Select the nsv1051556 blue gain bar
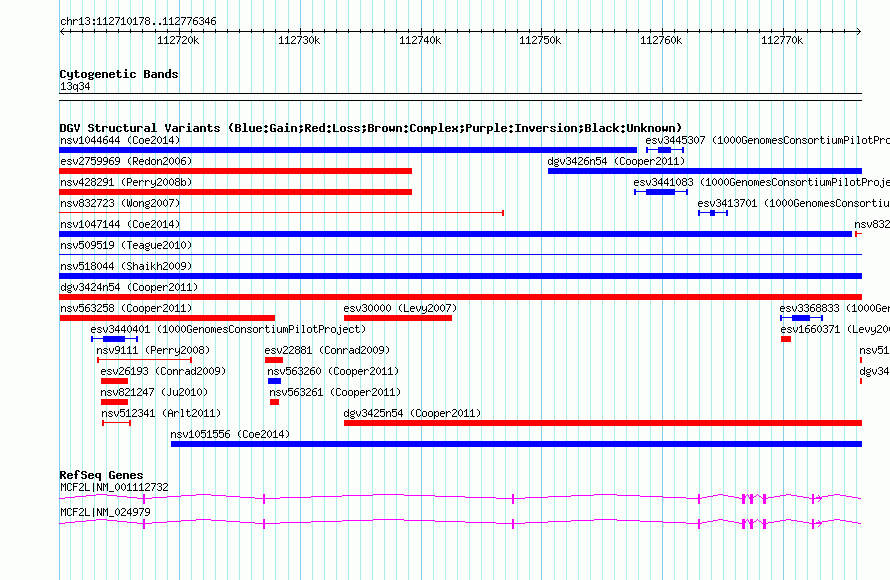Image resolution: width=890 pixels, height=580 pixels. point(517,444)
